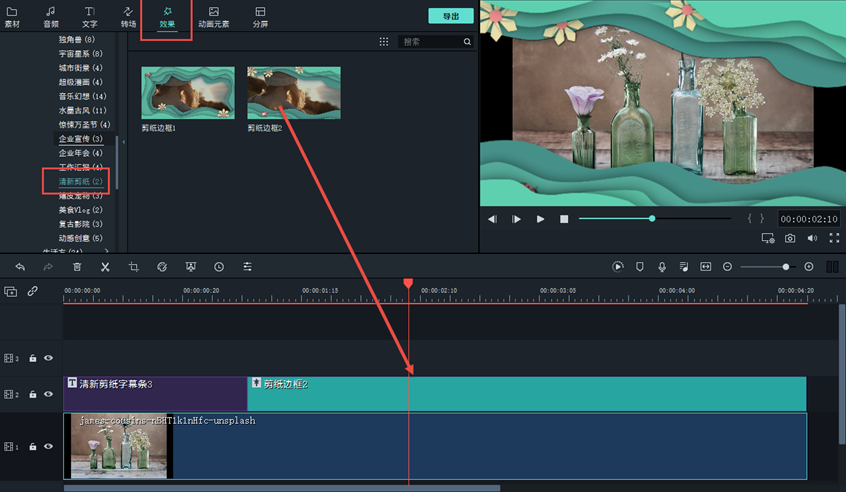Screen dimensions: 846x492
Task: Open 清新剪纸 (2) effects category
Action: pyautogui.click(x=80, y=182)
